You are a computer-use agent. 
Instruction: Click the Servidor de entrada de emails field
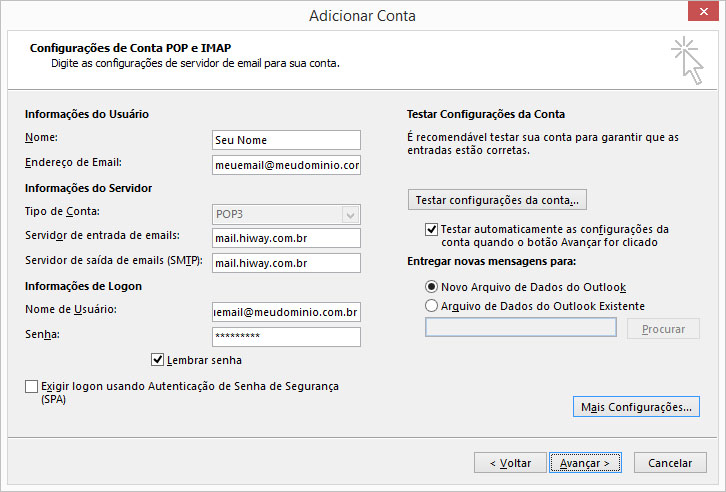[x=286, y=238]
